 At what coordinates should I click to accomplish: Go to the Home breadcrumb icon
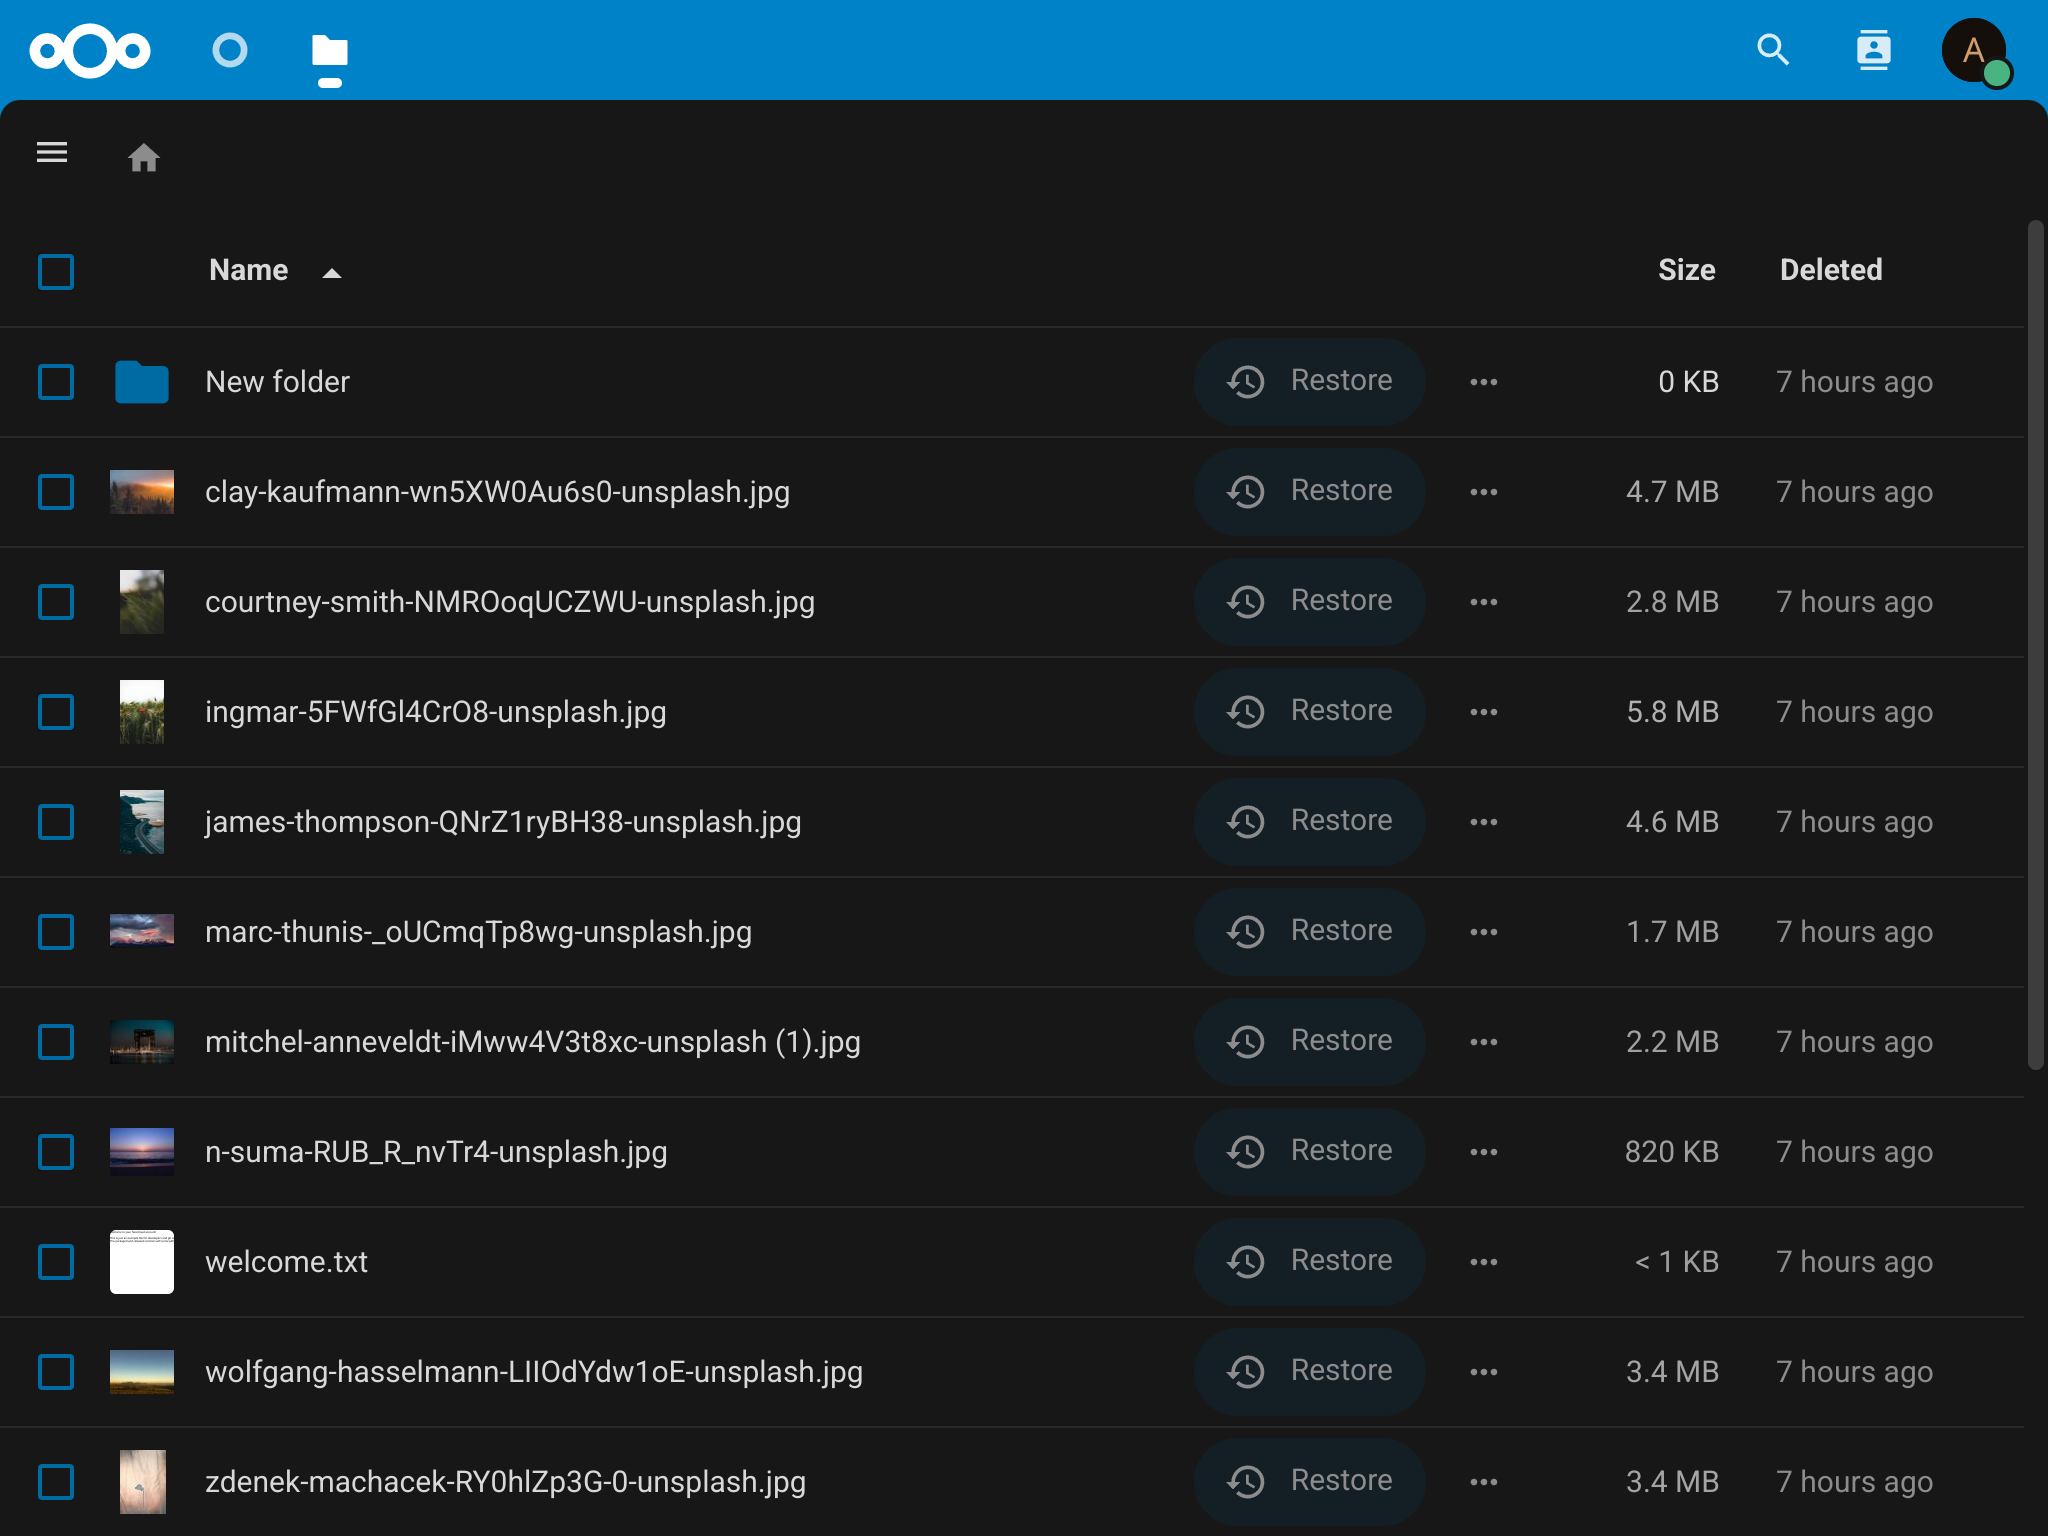pos(144,157)
